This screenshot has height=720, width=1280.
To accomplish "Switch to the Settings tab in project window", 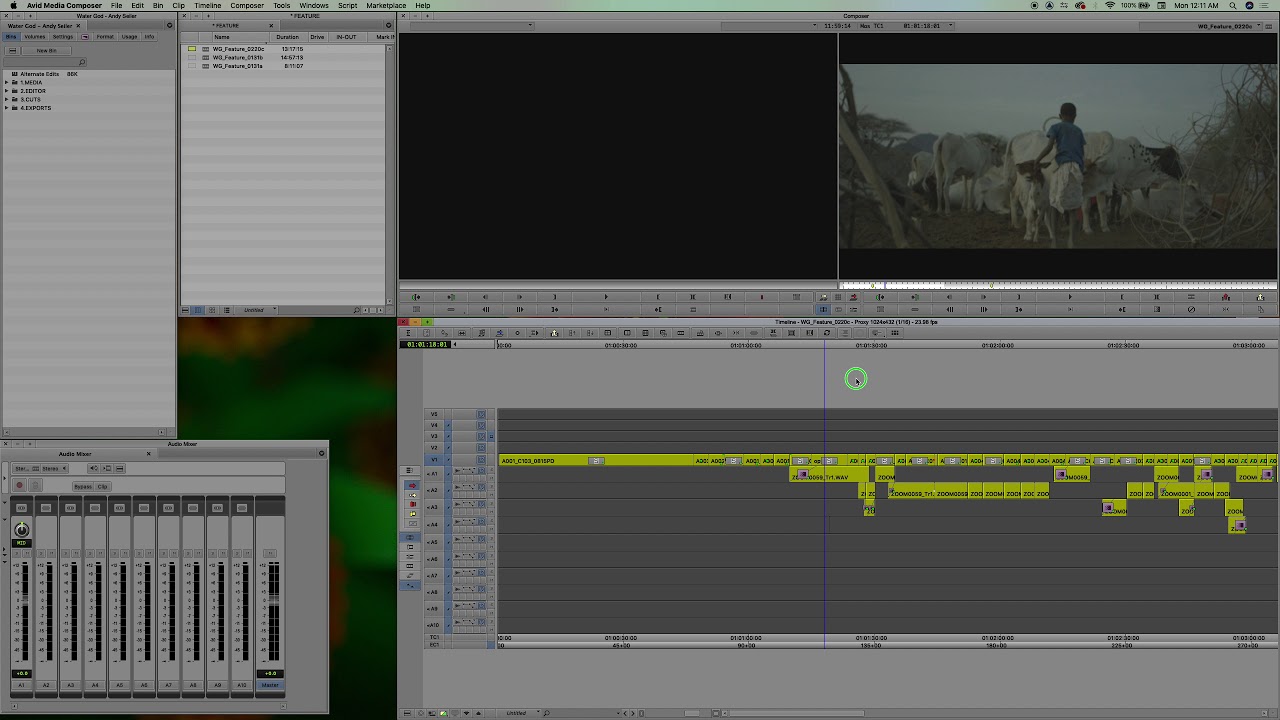I will [62, 37].
